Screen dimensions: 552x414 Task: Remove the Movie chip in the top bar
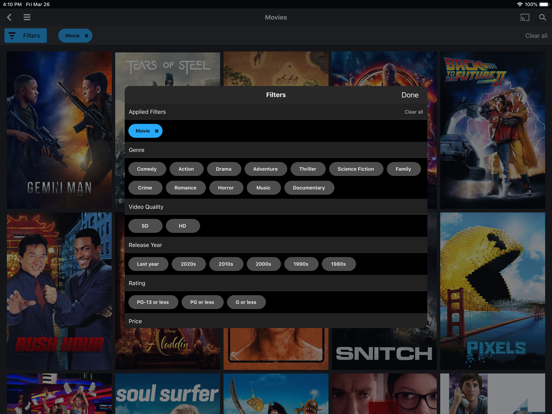[x=86, y=36]
